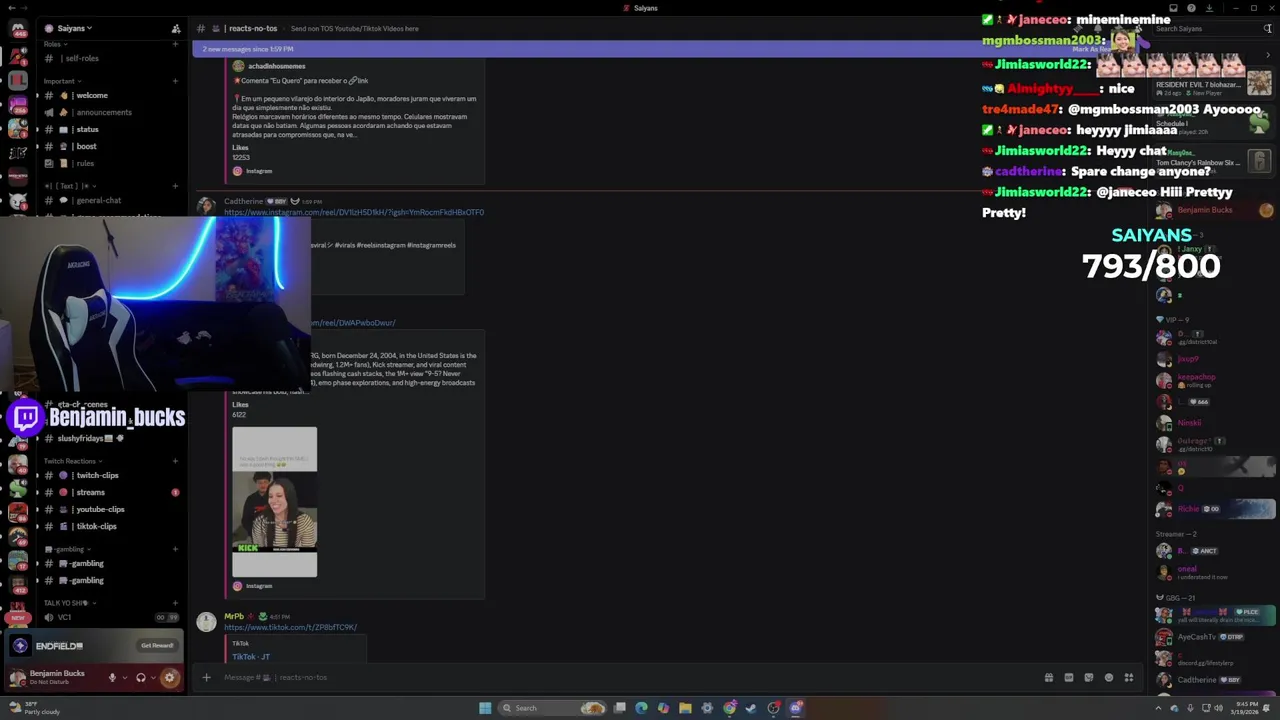Open the streams channel
1280x720 pixels.
[x=89, y=492]
